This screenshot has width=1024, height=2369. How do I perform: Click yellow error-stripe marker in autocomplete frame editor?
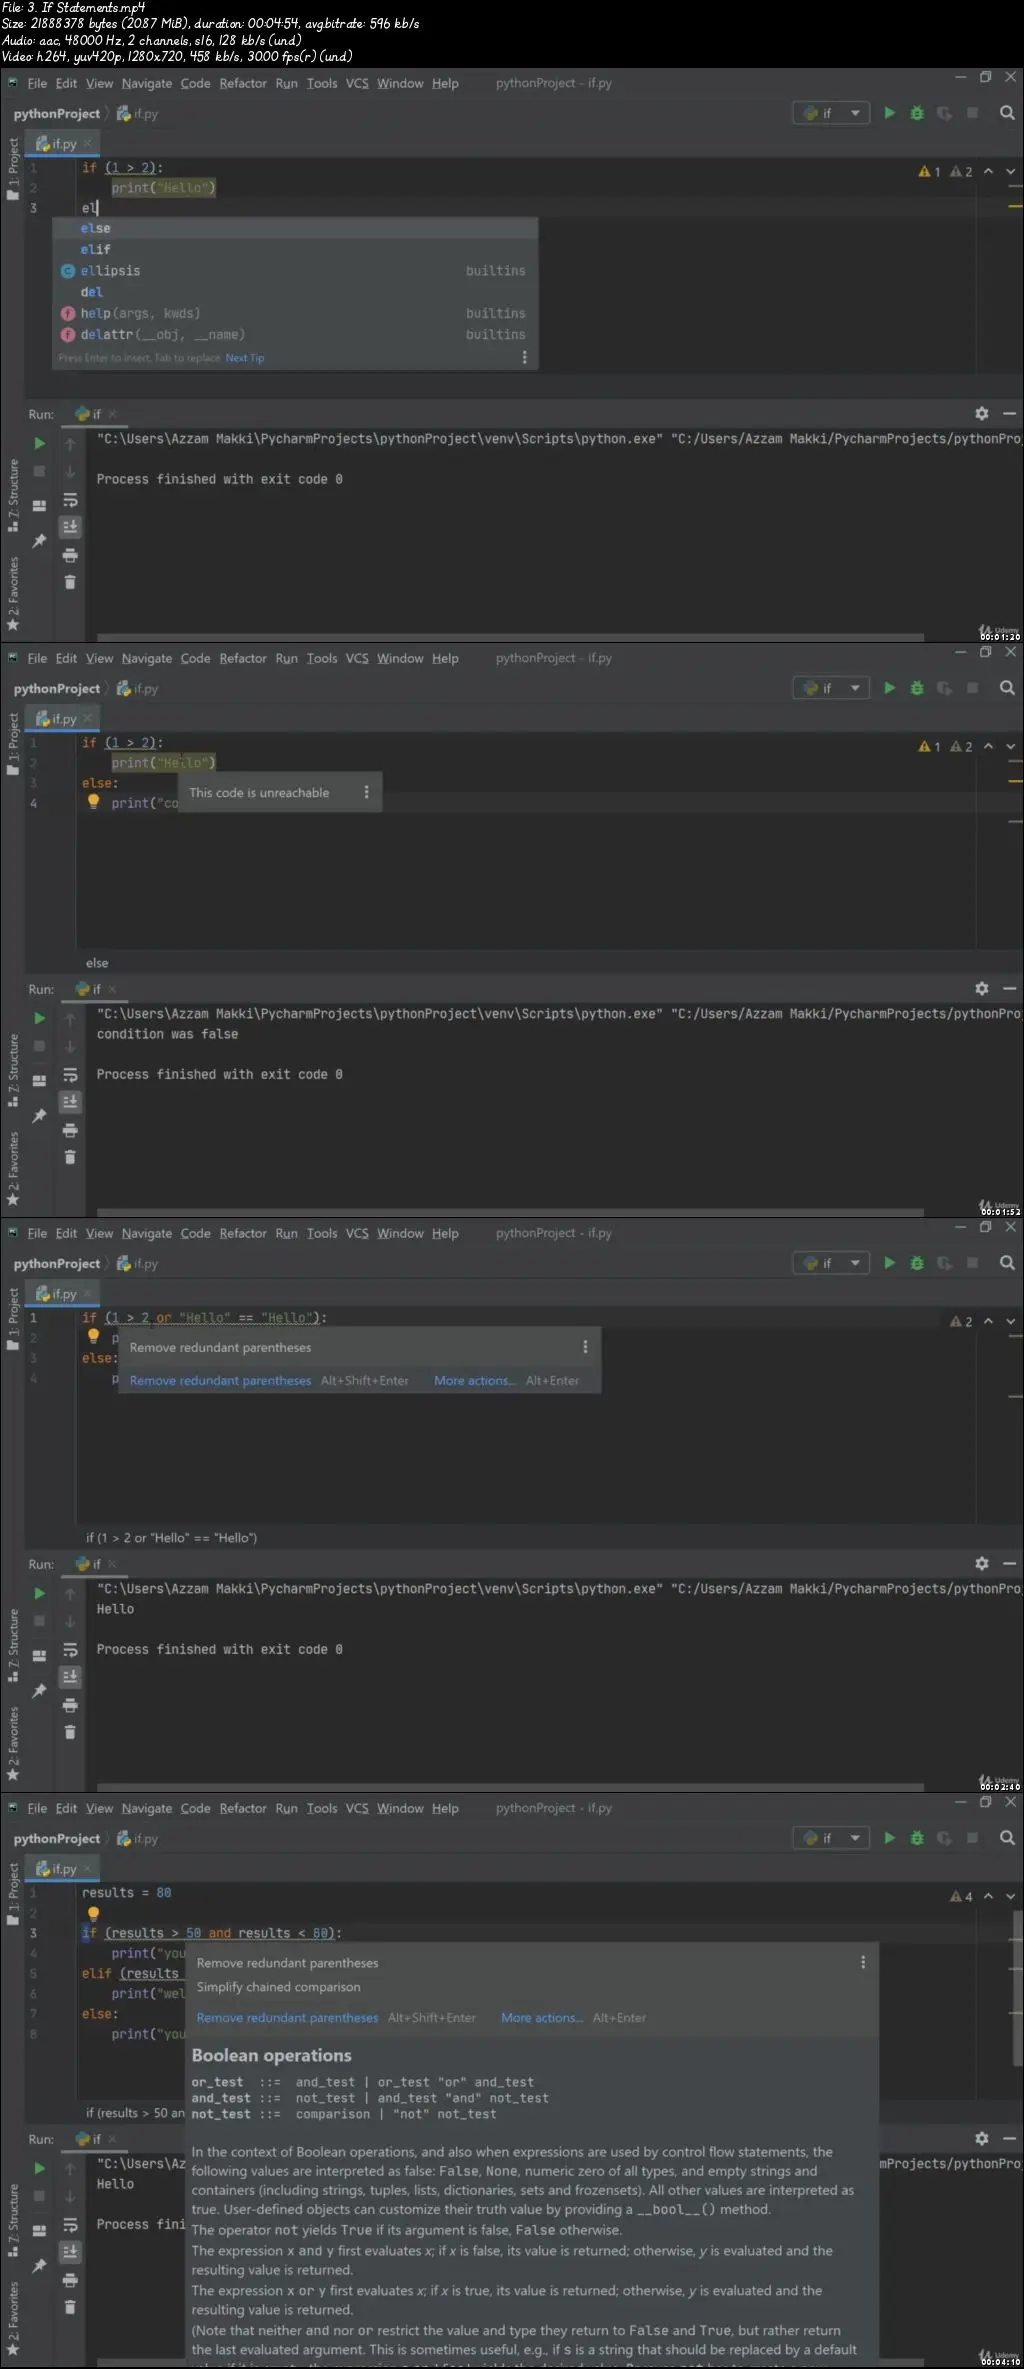(1015, 206)
